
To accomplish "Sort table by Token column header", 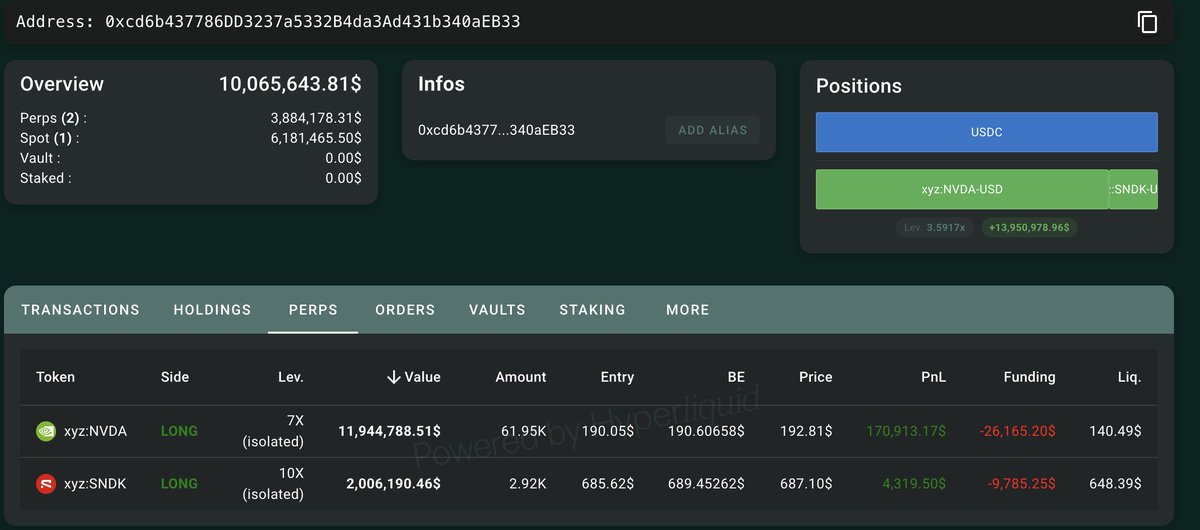I will point(55,377).
